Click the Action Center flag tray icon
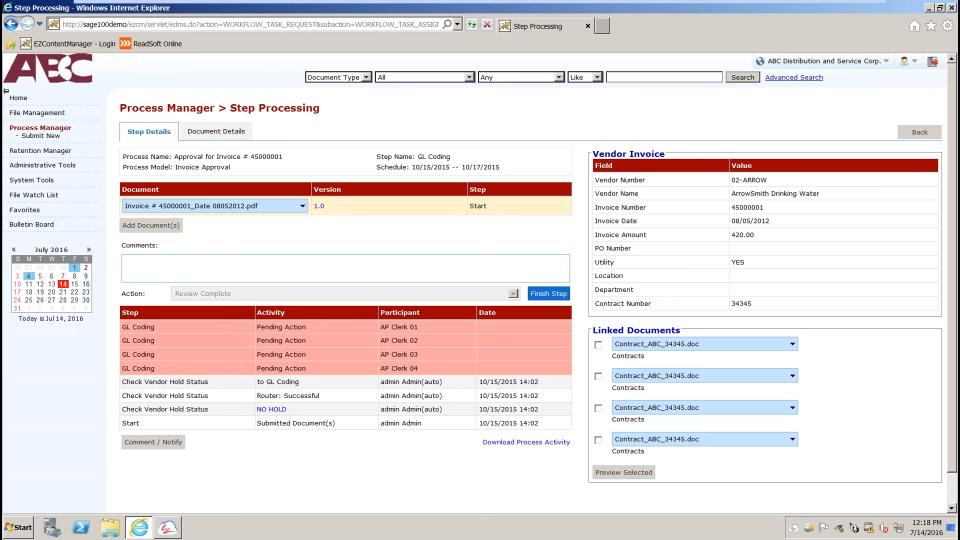This screenshot has width=960, height=540. coord(824,528)
